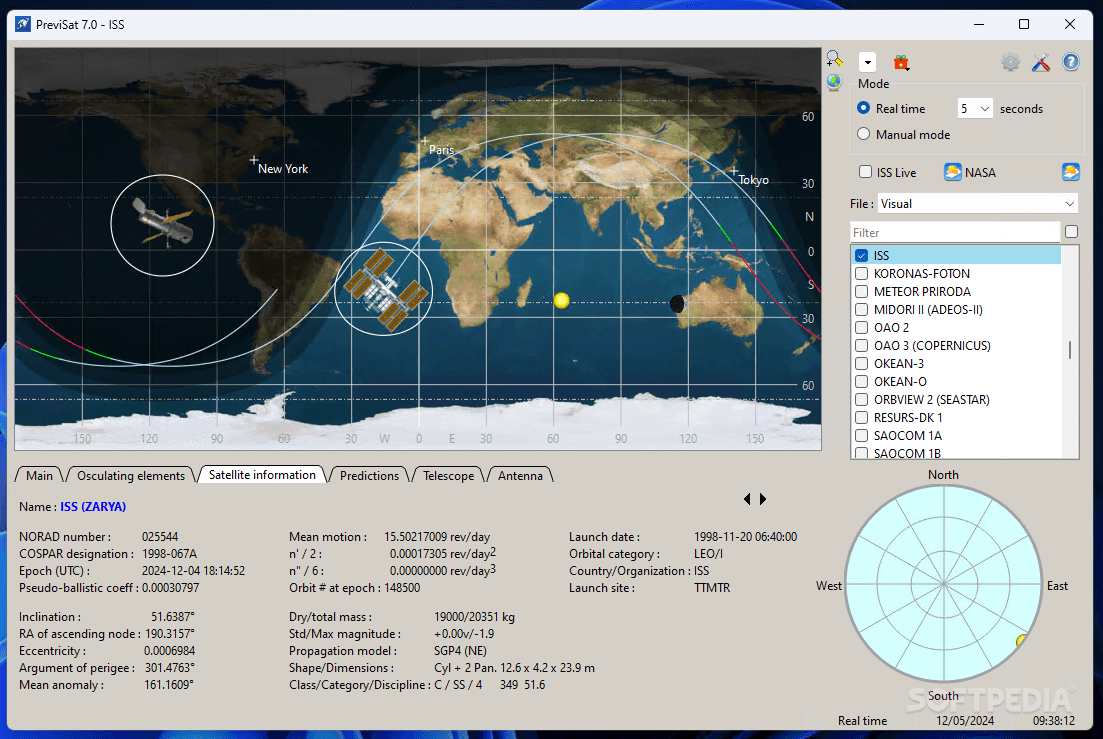The height and width of the screenshot is (739, 1103).
Task: Click the propagation model SGP4 (NE)
Action: click(460, 650)
